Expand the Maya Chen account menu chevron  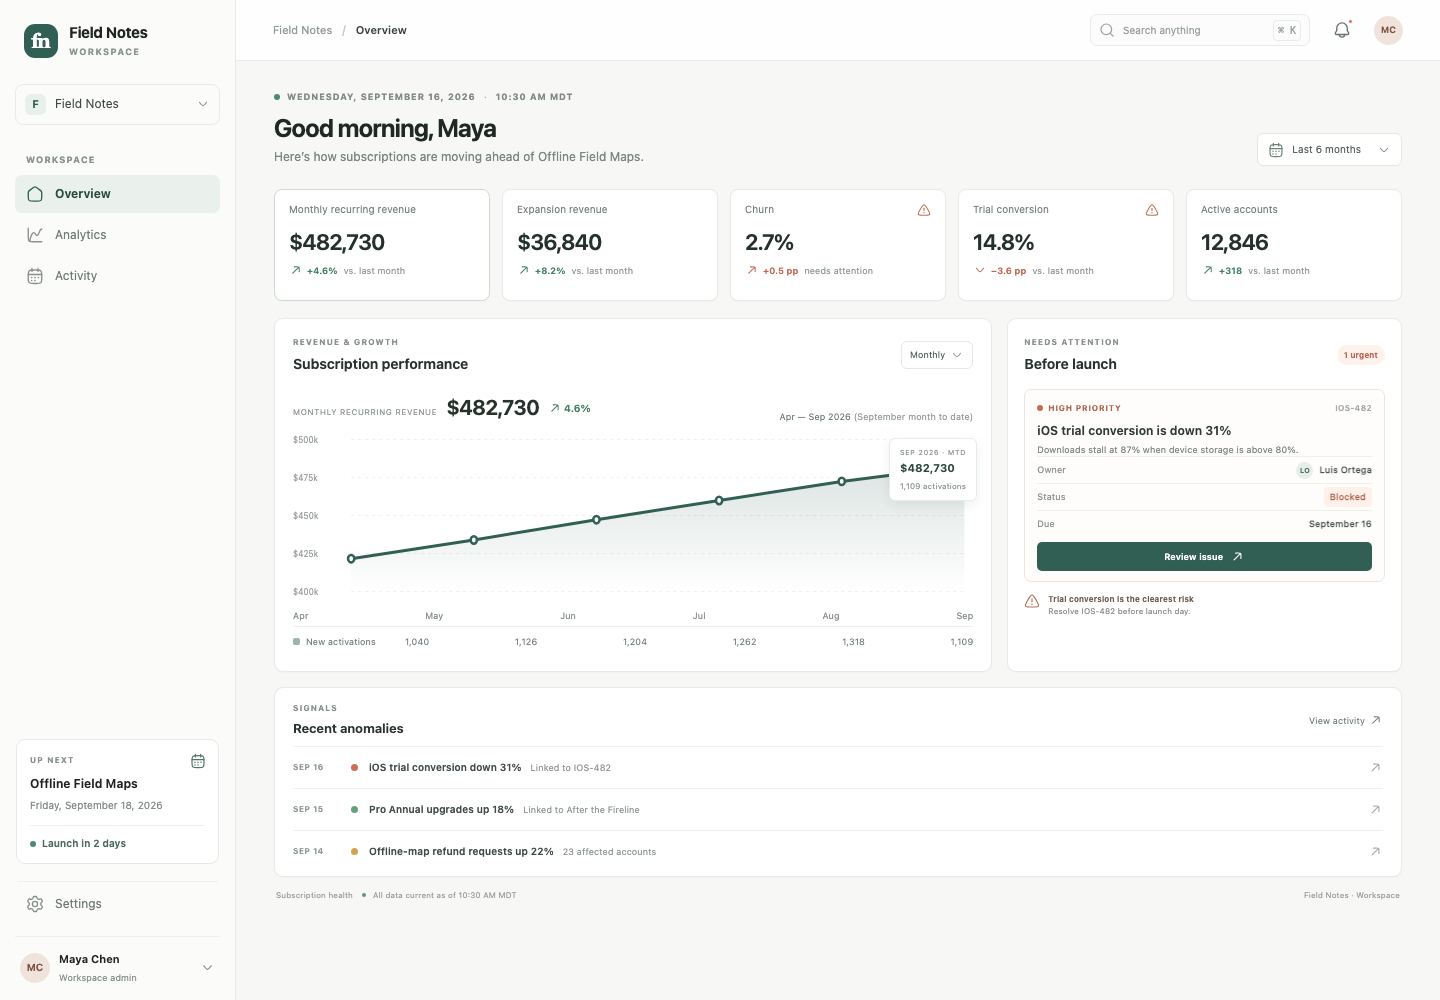click(207, 968)
